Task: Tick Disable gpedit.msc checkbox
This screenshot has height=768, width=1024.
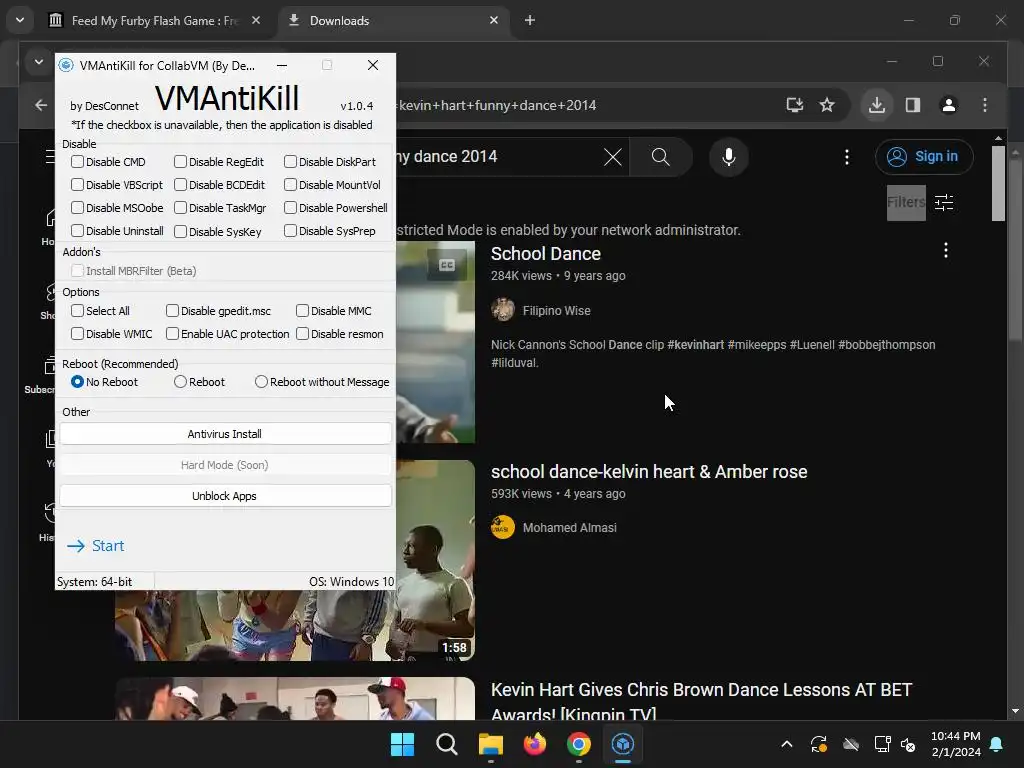Action: [x=172, y=311]
